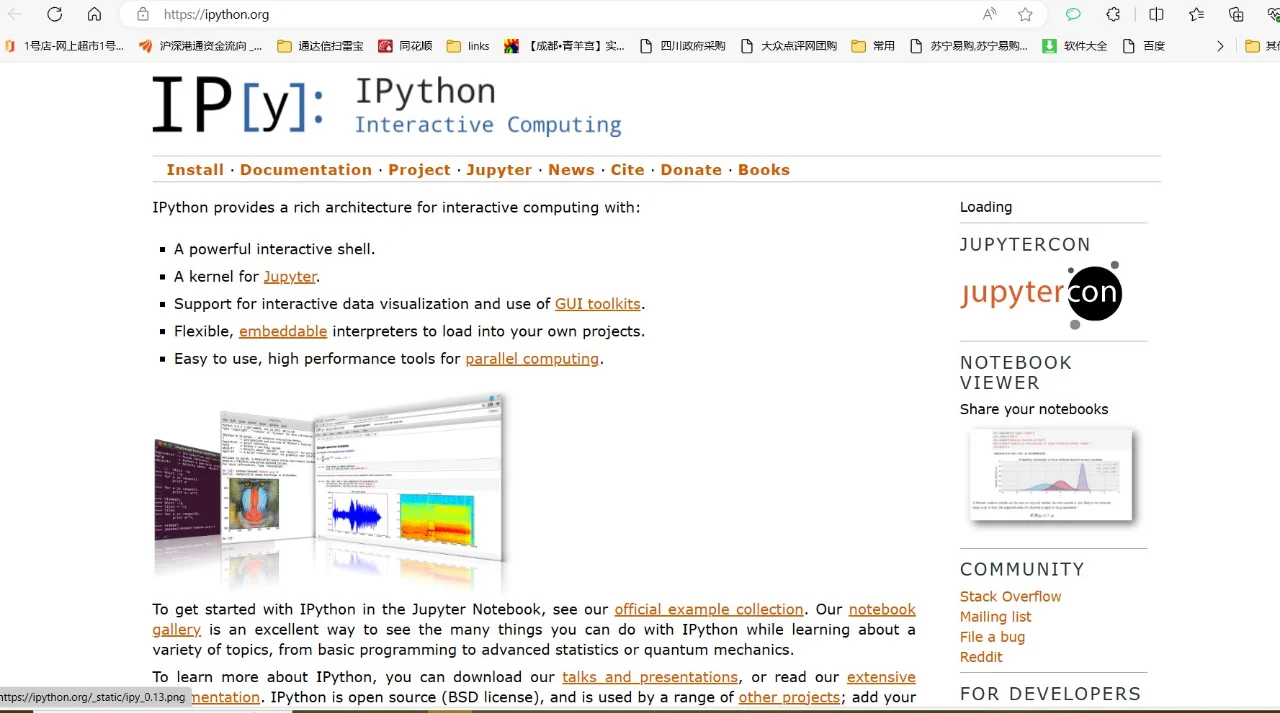Open the 大众点评网团购 bookmark
Screen dimensions: 1280x713
click(789, 46)
